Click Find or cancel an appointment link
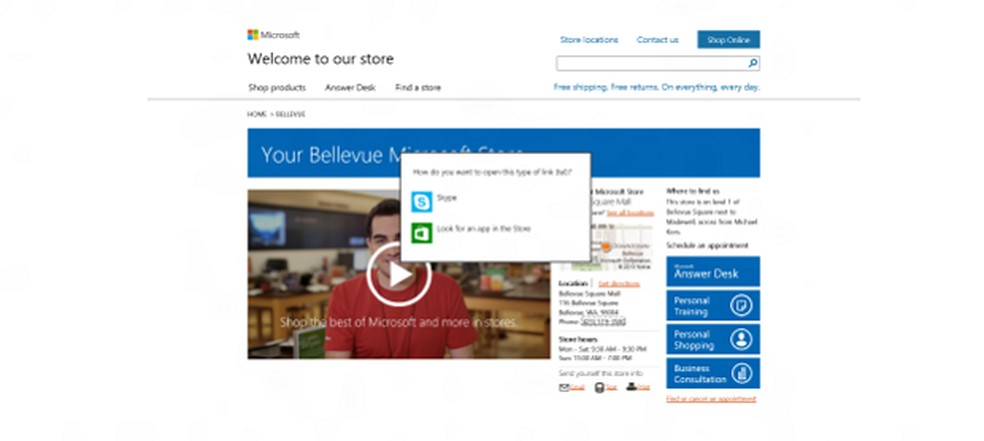 [711, 399]
